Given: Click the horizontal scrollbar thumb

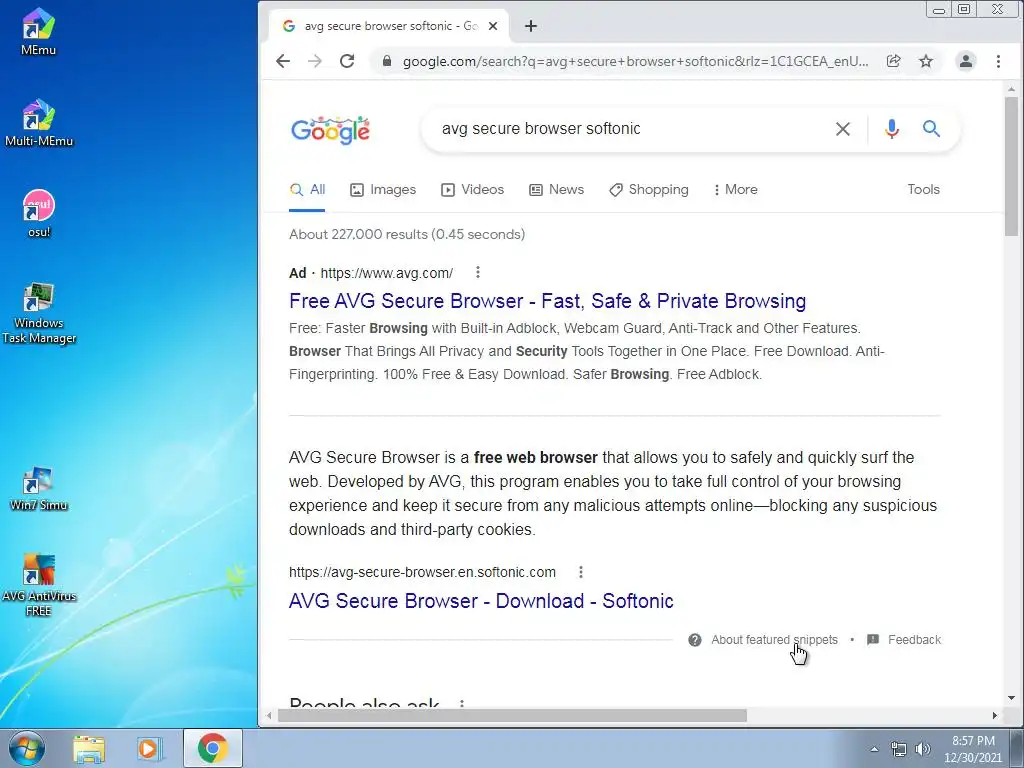Looking at the screenshot, I should (x=512, y=716).
